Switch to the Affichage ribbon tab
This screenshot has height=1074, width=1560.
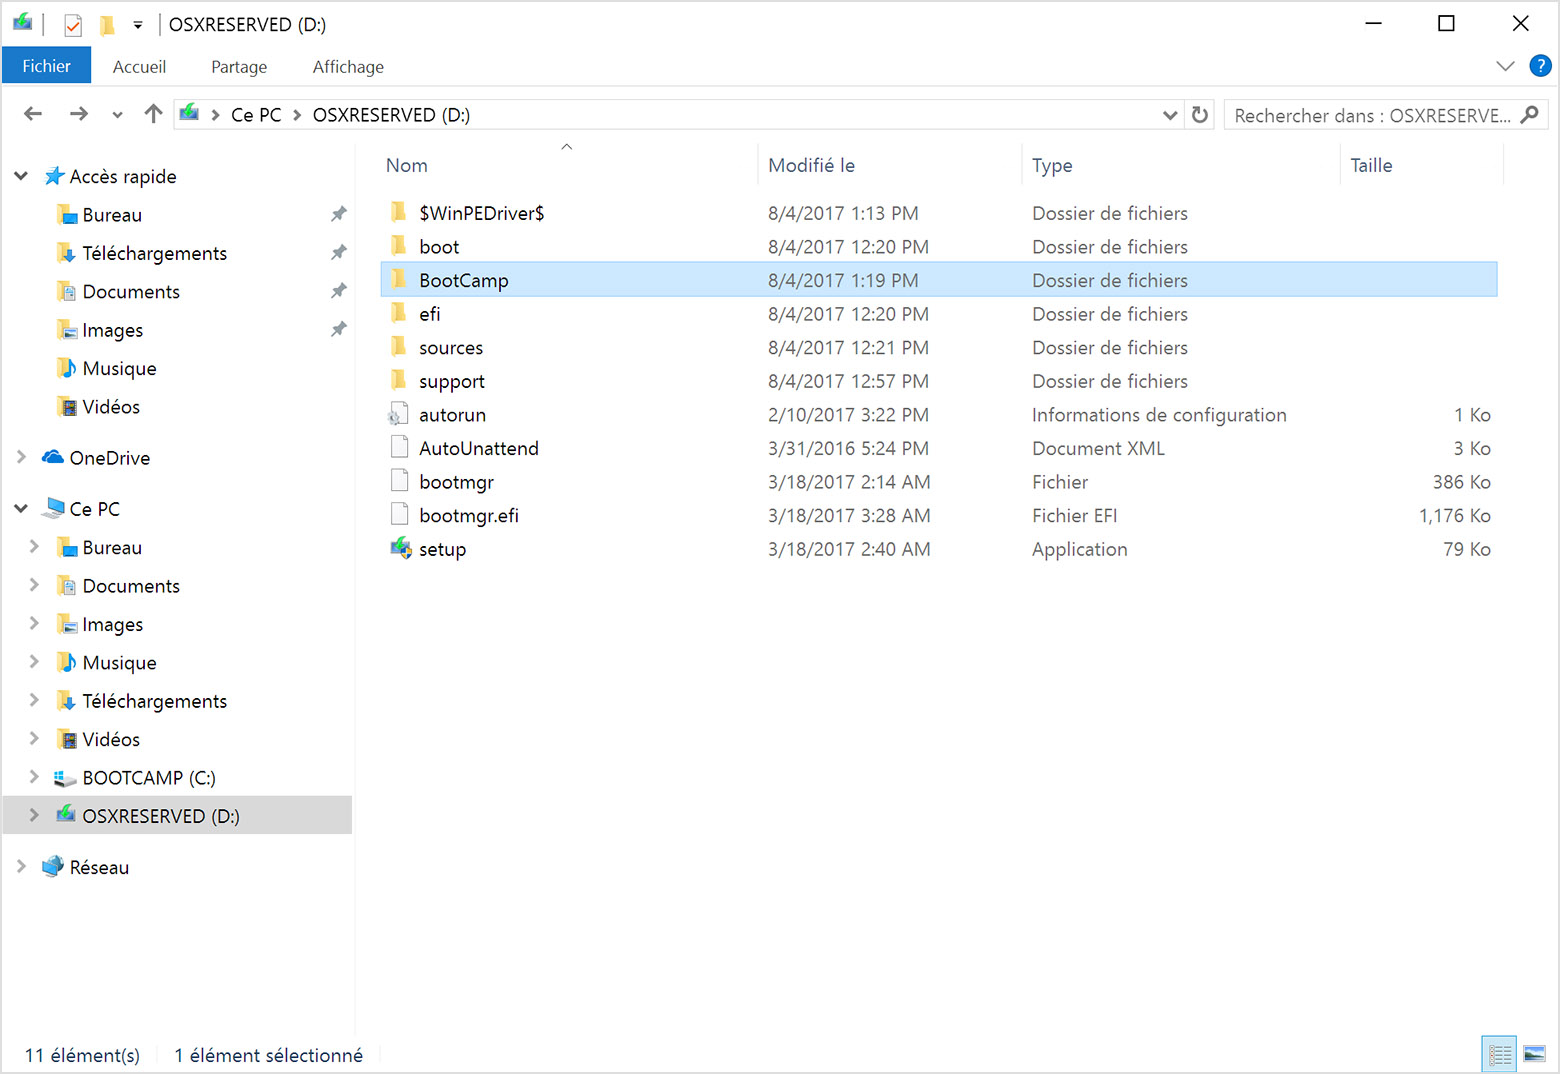pos(348,67)
